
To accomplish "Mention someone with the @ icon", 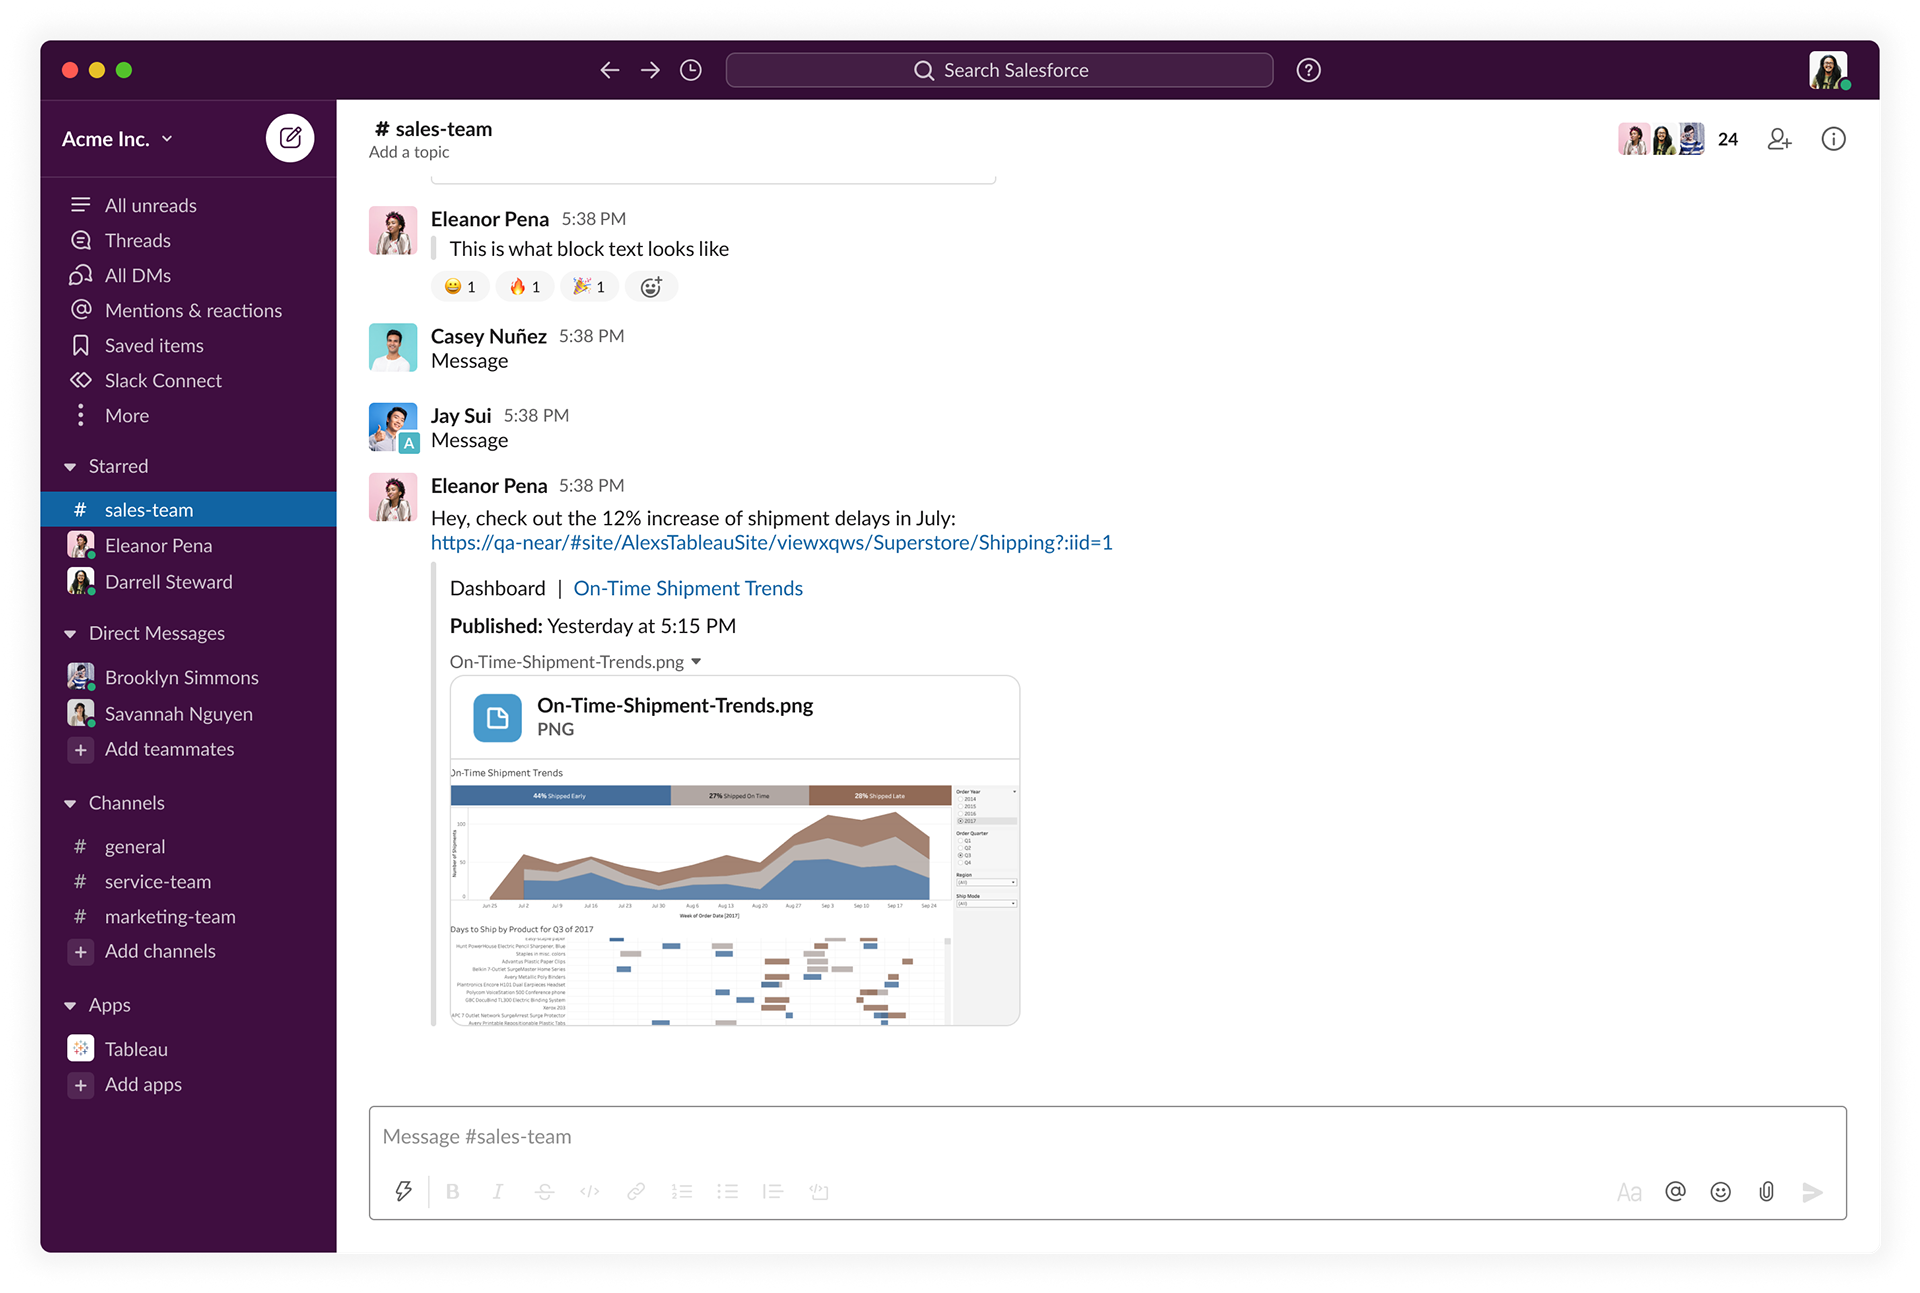I will (1675, 1191).
